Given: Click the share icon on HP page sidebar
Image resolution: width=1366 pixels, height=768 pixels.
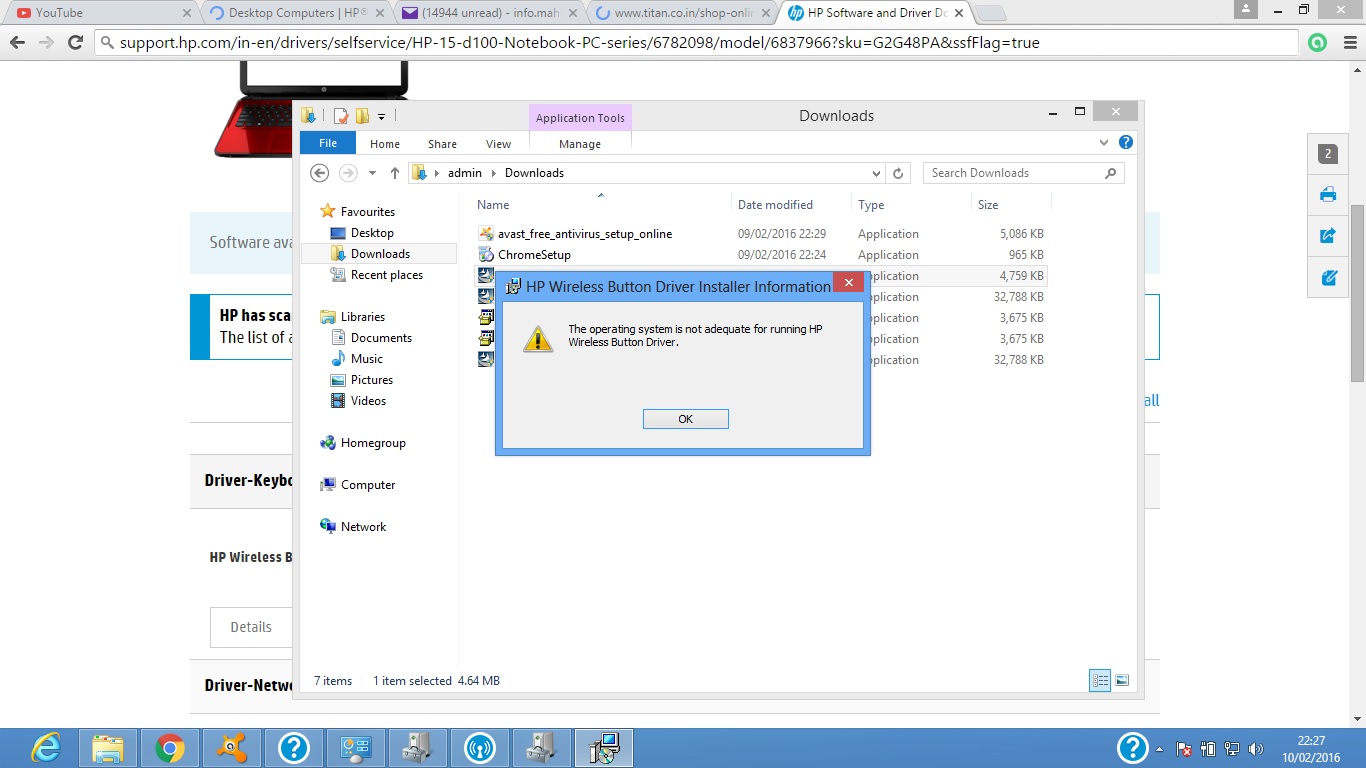Looking at the screenshot, I should (x=1328, y=236).
